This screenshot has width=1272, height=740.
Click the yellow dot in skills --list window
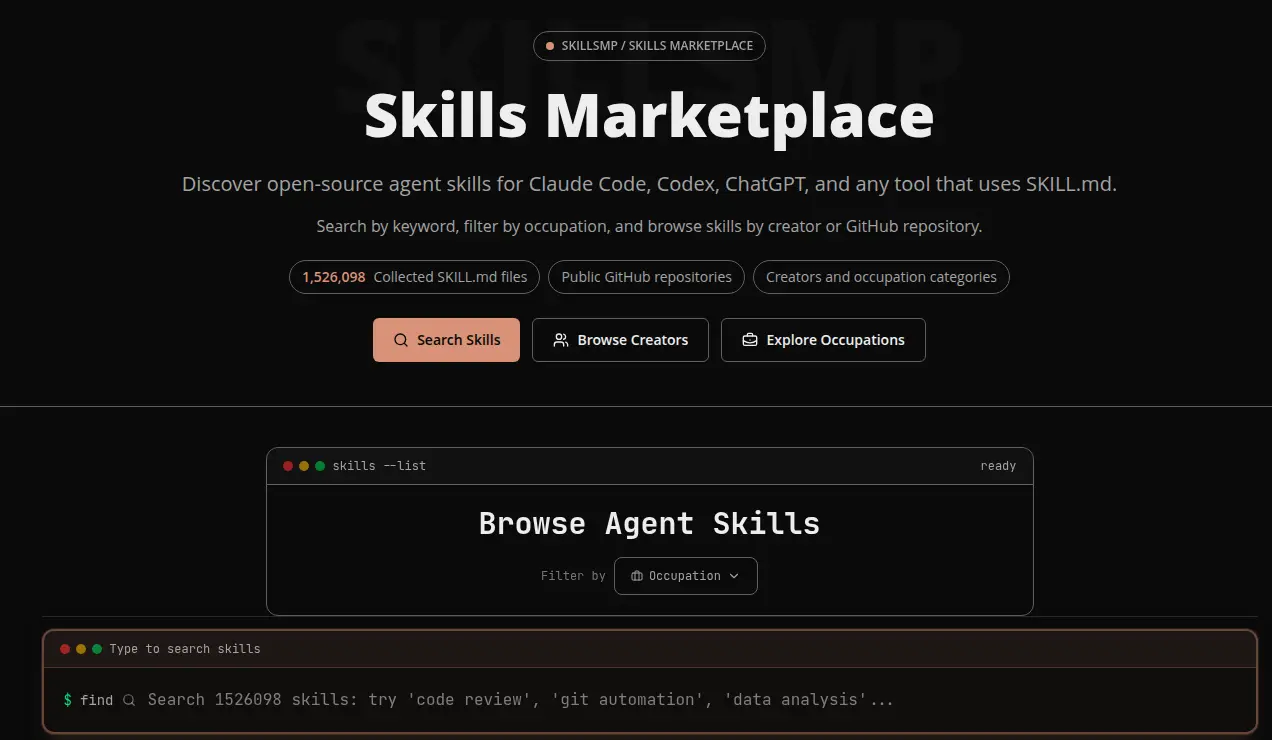click(x=304, y=466)
